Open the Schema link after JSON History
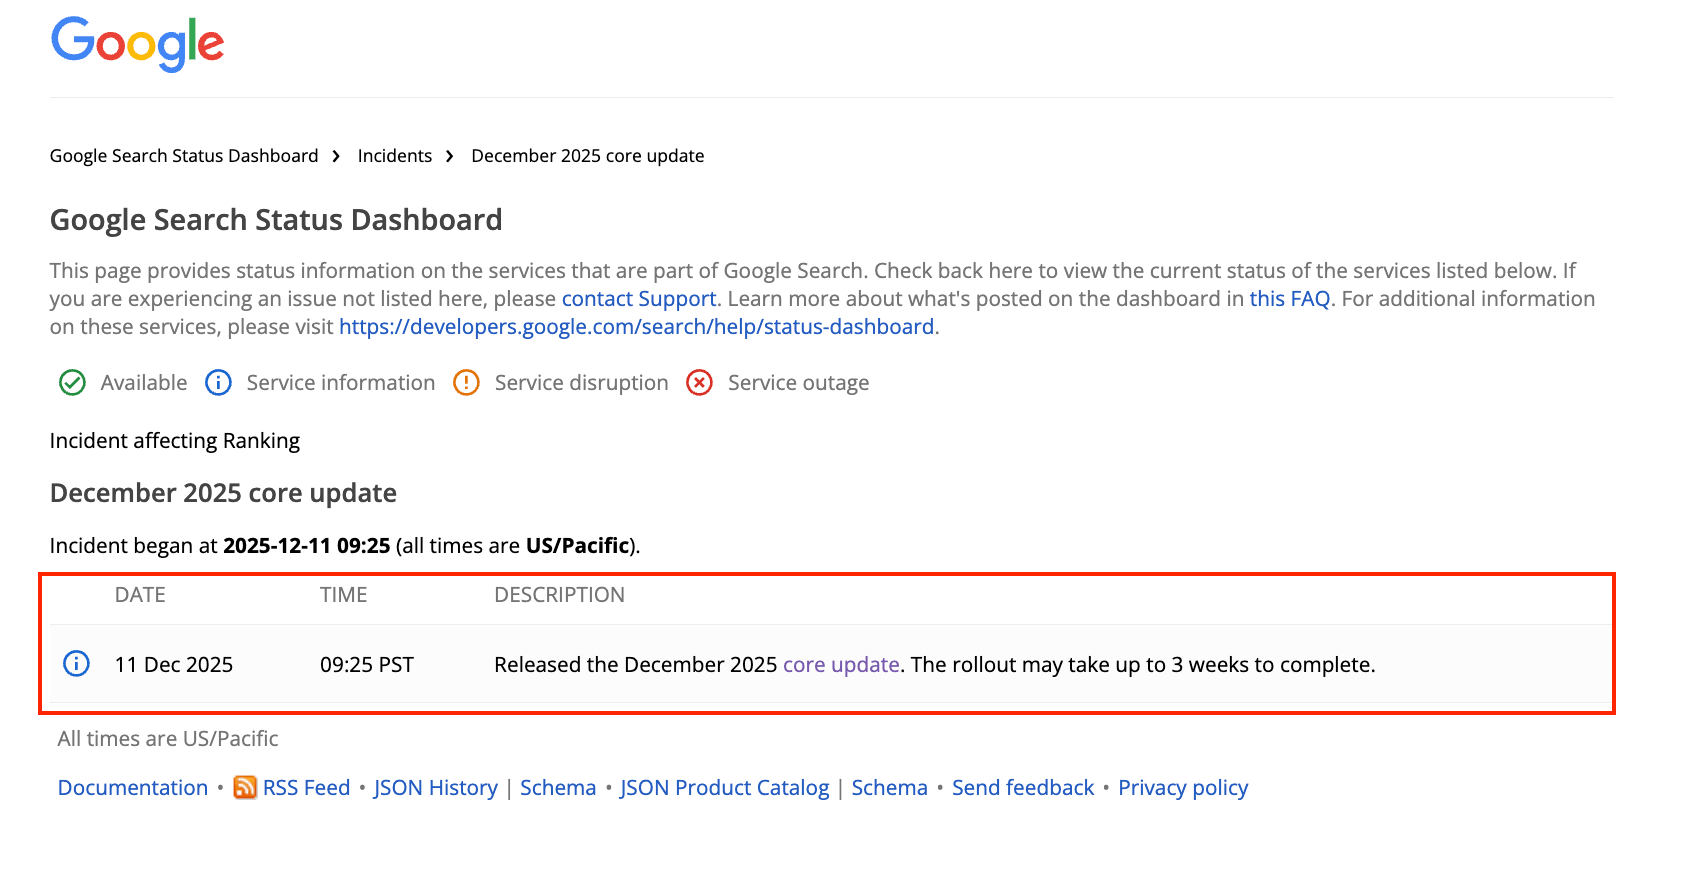Screen dimensions: 1690x896 click(x=558, y=788)
